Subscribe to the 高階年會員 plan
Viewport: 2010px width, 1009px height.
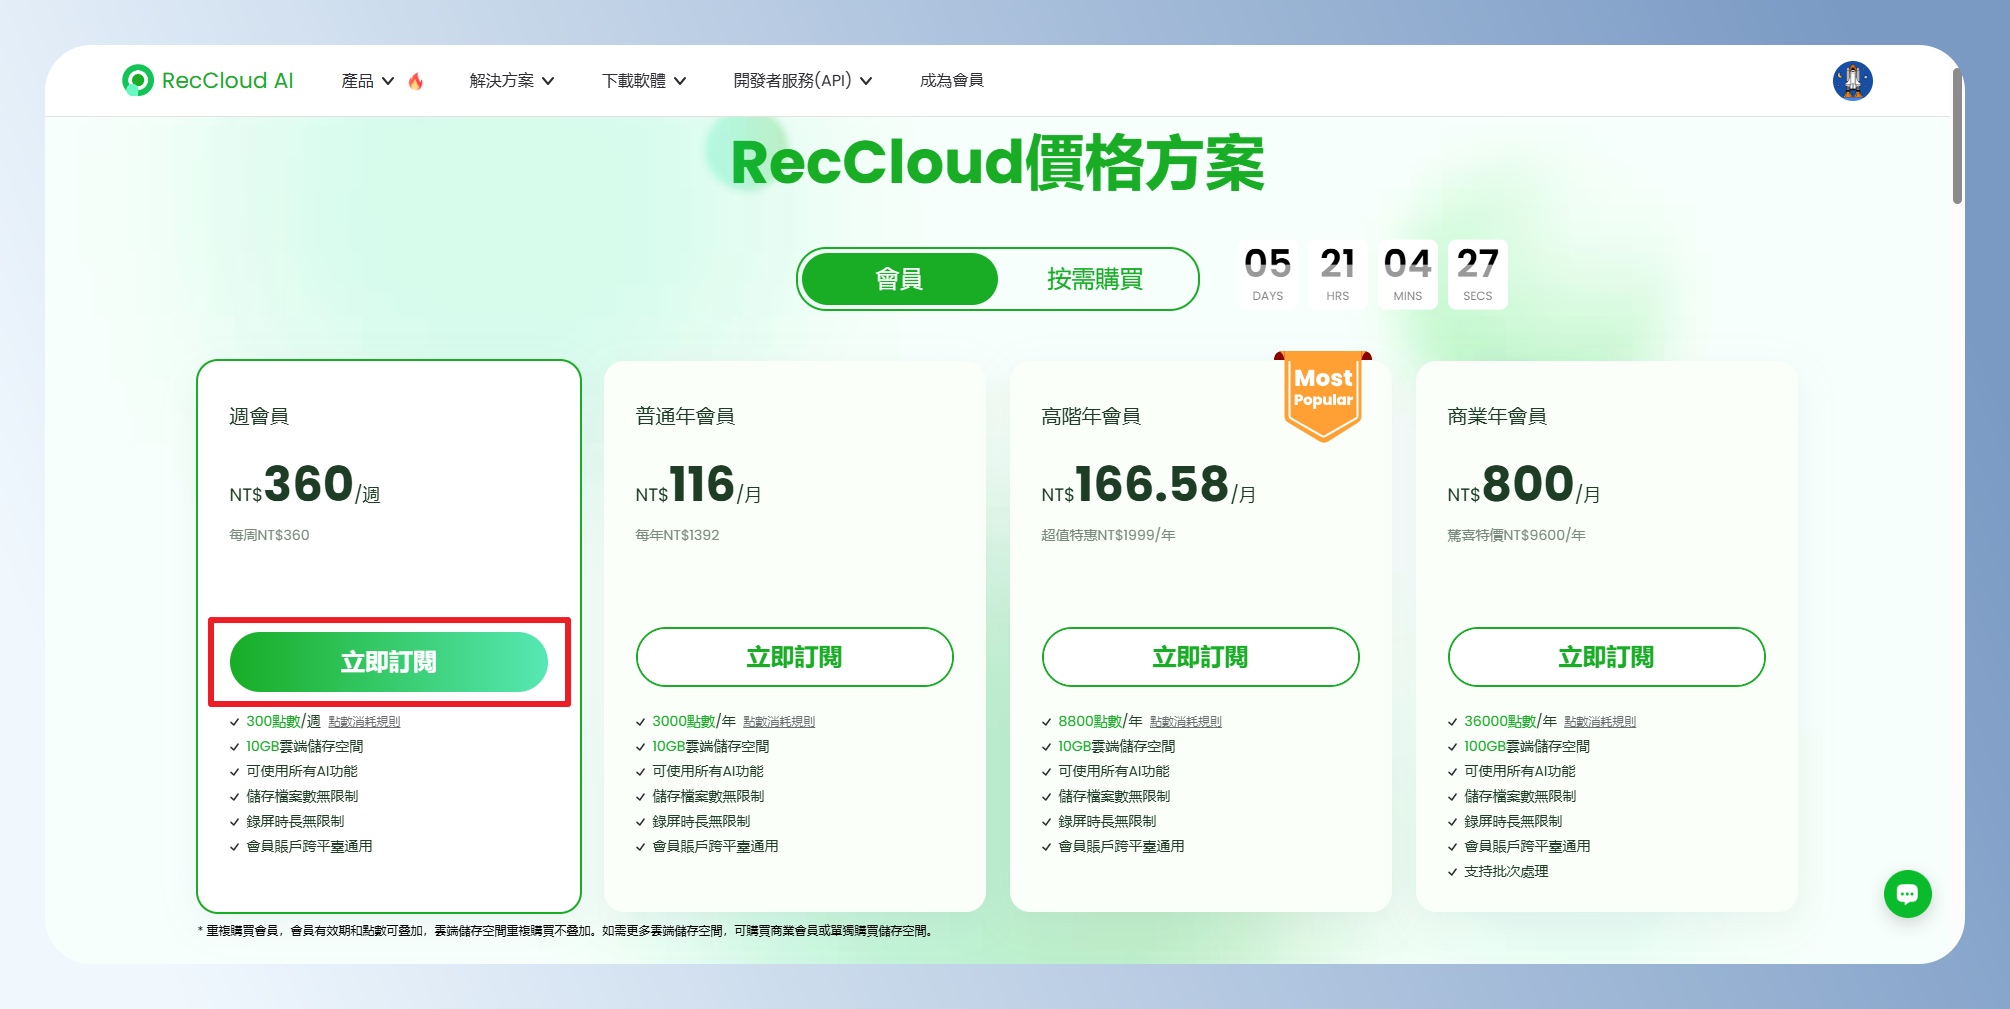click(x=1200, y=657)
